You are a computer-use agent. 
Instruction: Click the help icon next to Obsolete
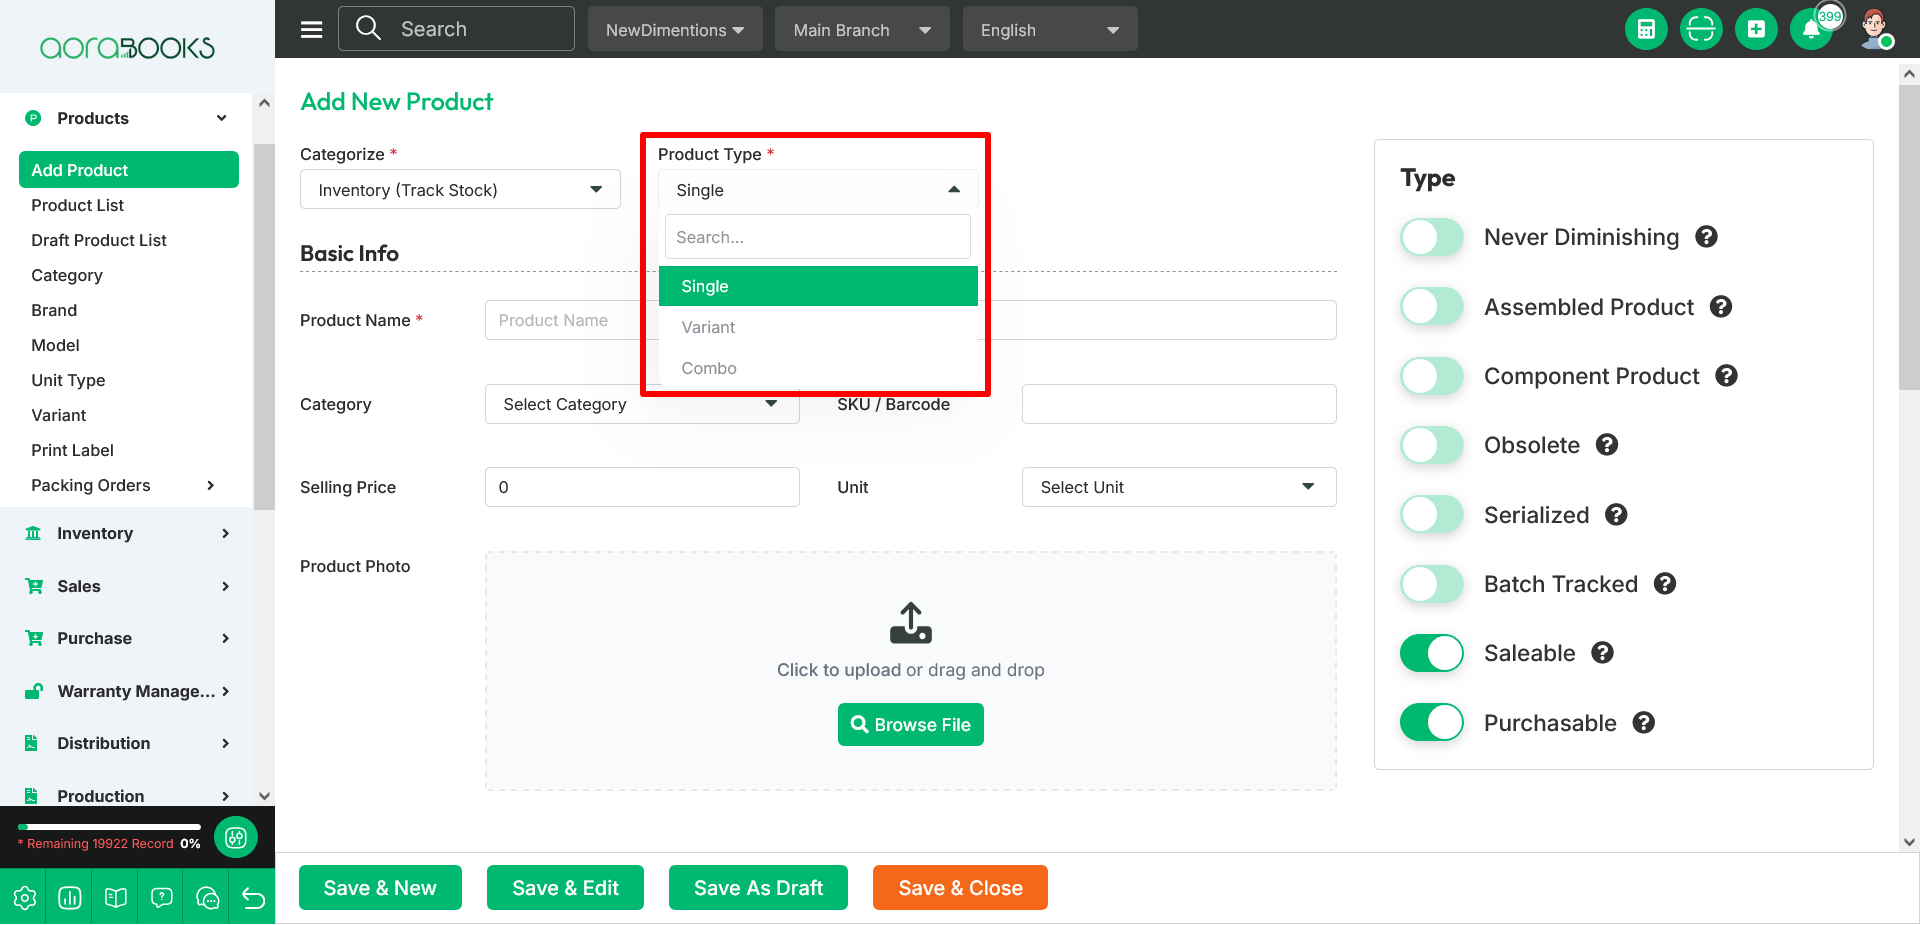1607,445
